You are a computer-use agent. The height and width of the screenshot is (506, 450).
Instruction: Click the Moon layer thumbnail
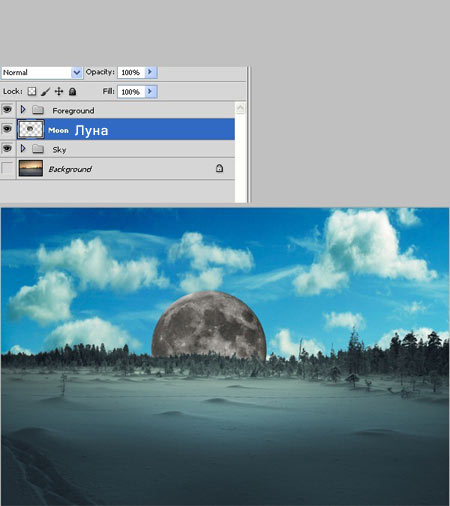(x=30, y=129)
